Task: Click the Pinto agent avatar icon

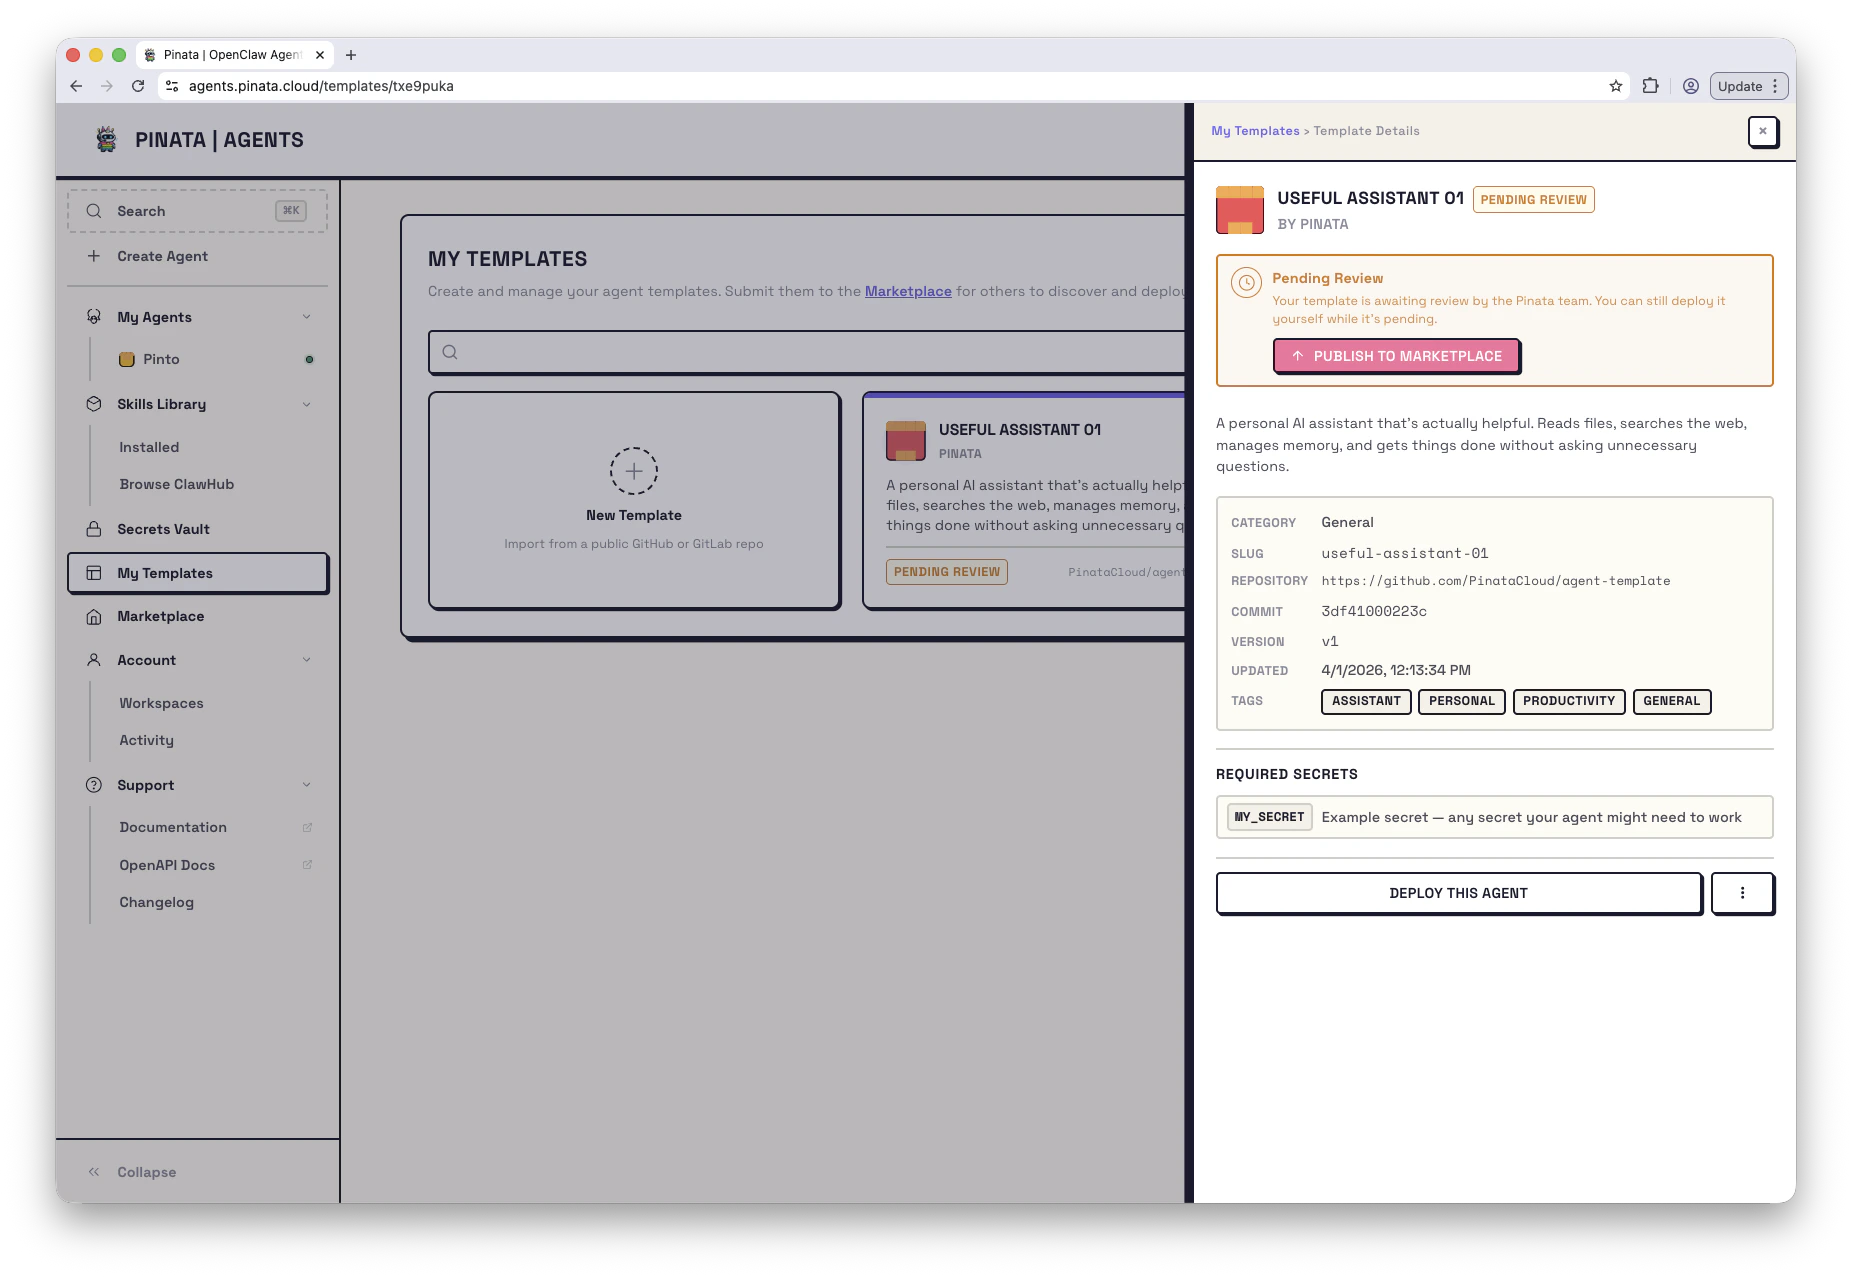Action: click(127, 359)
